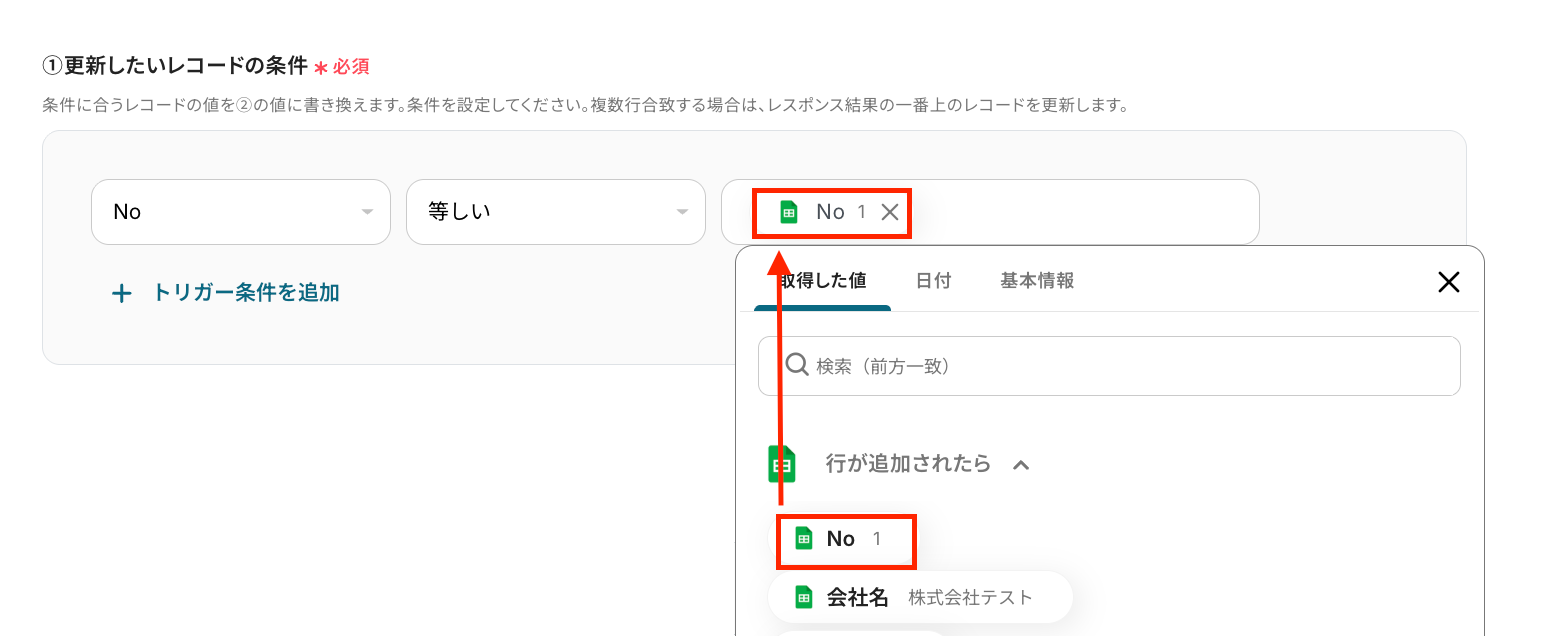Click Sheets icon on 会社名 item
The image size is (1568, 636).
point(804,598)
